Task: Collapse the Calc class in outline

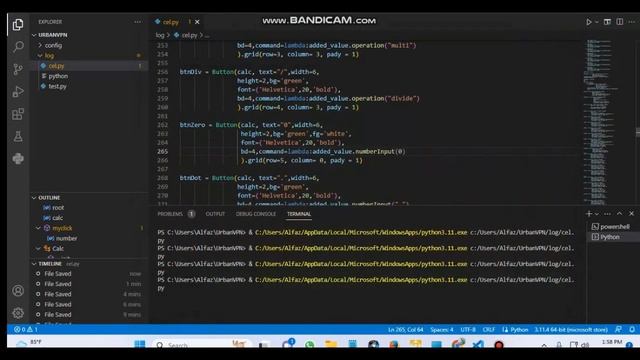Action: pos(39,249)
